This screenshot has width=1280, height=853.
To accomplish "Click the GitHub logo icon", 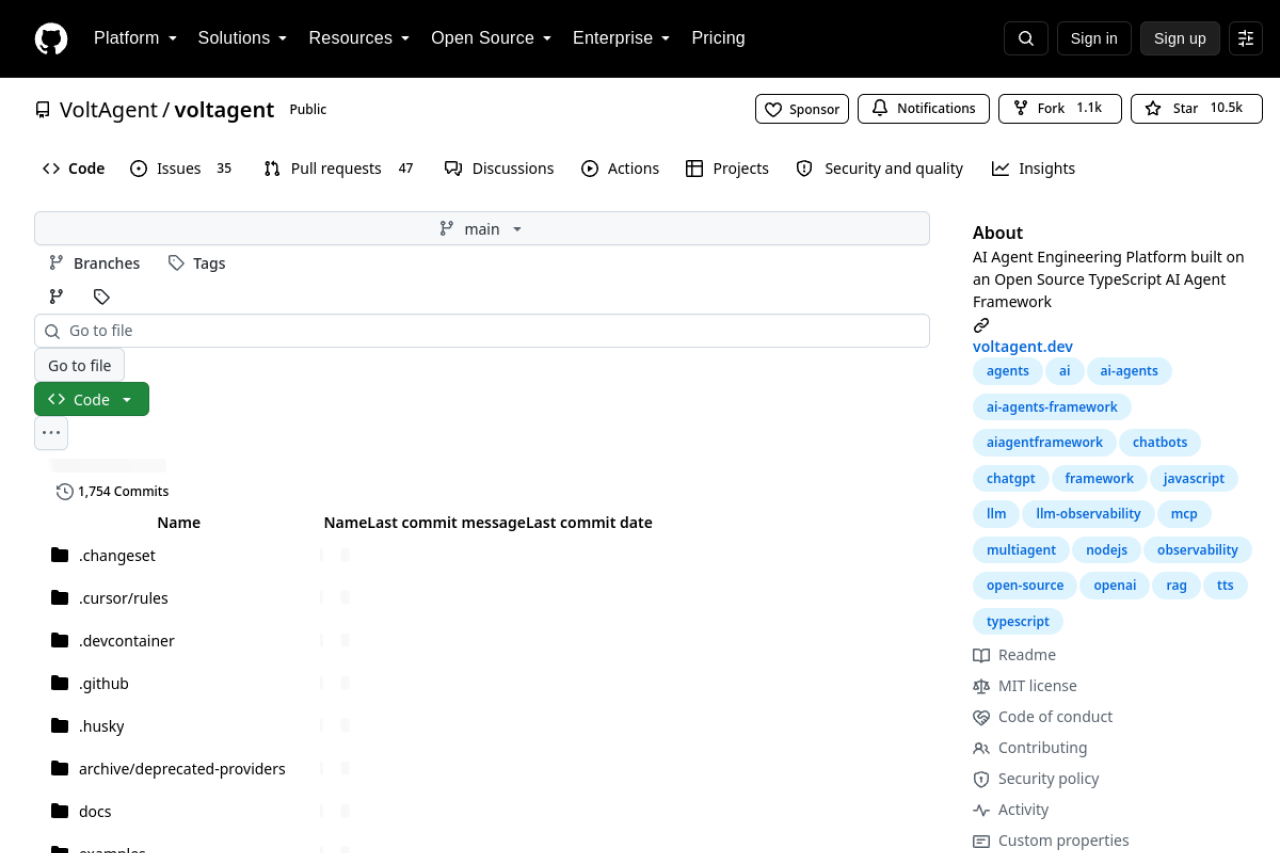I will tap(51, 39).
